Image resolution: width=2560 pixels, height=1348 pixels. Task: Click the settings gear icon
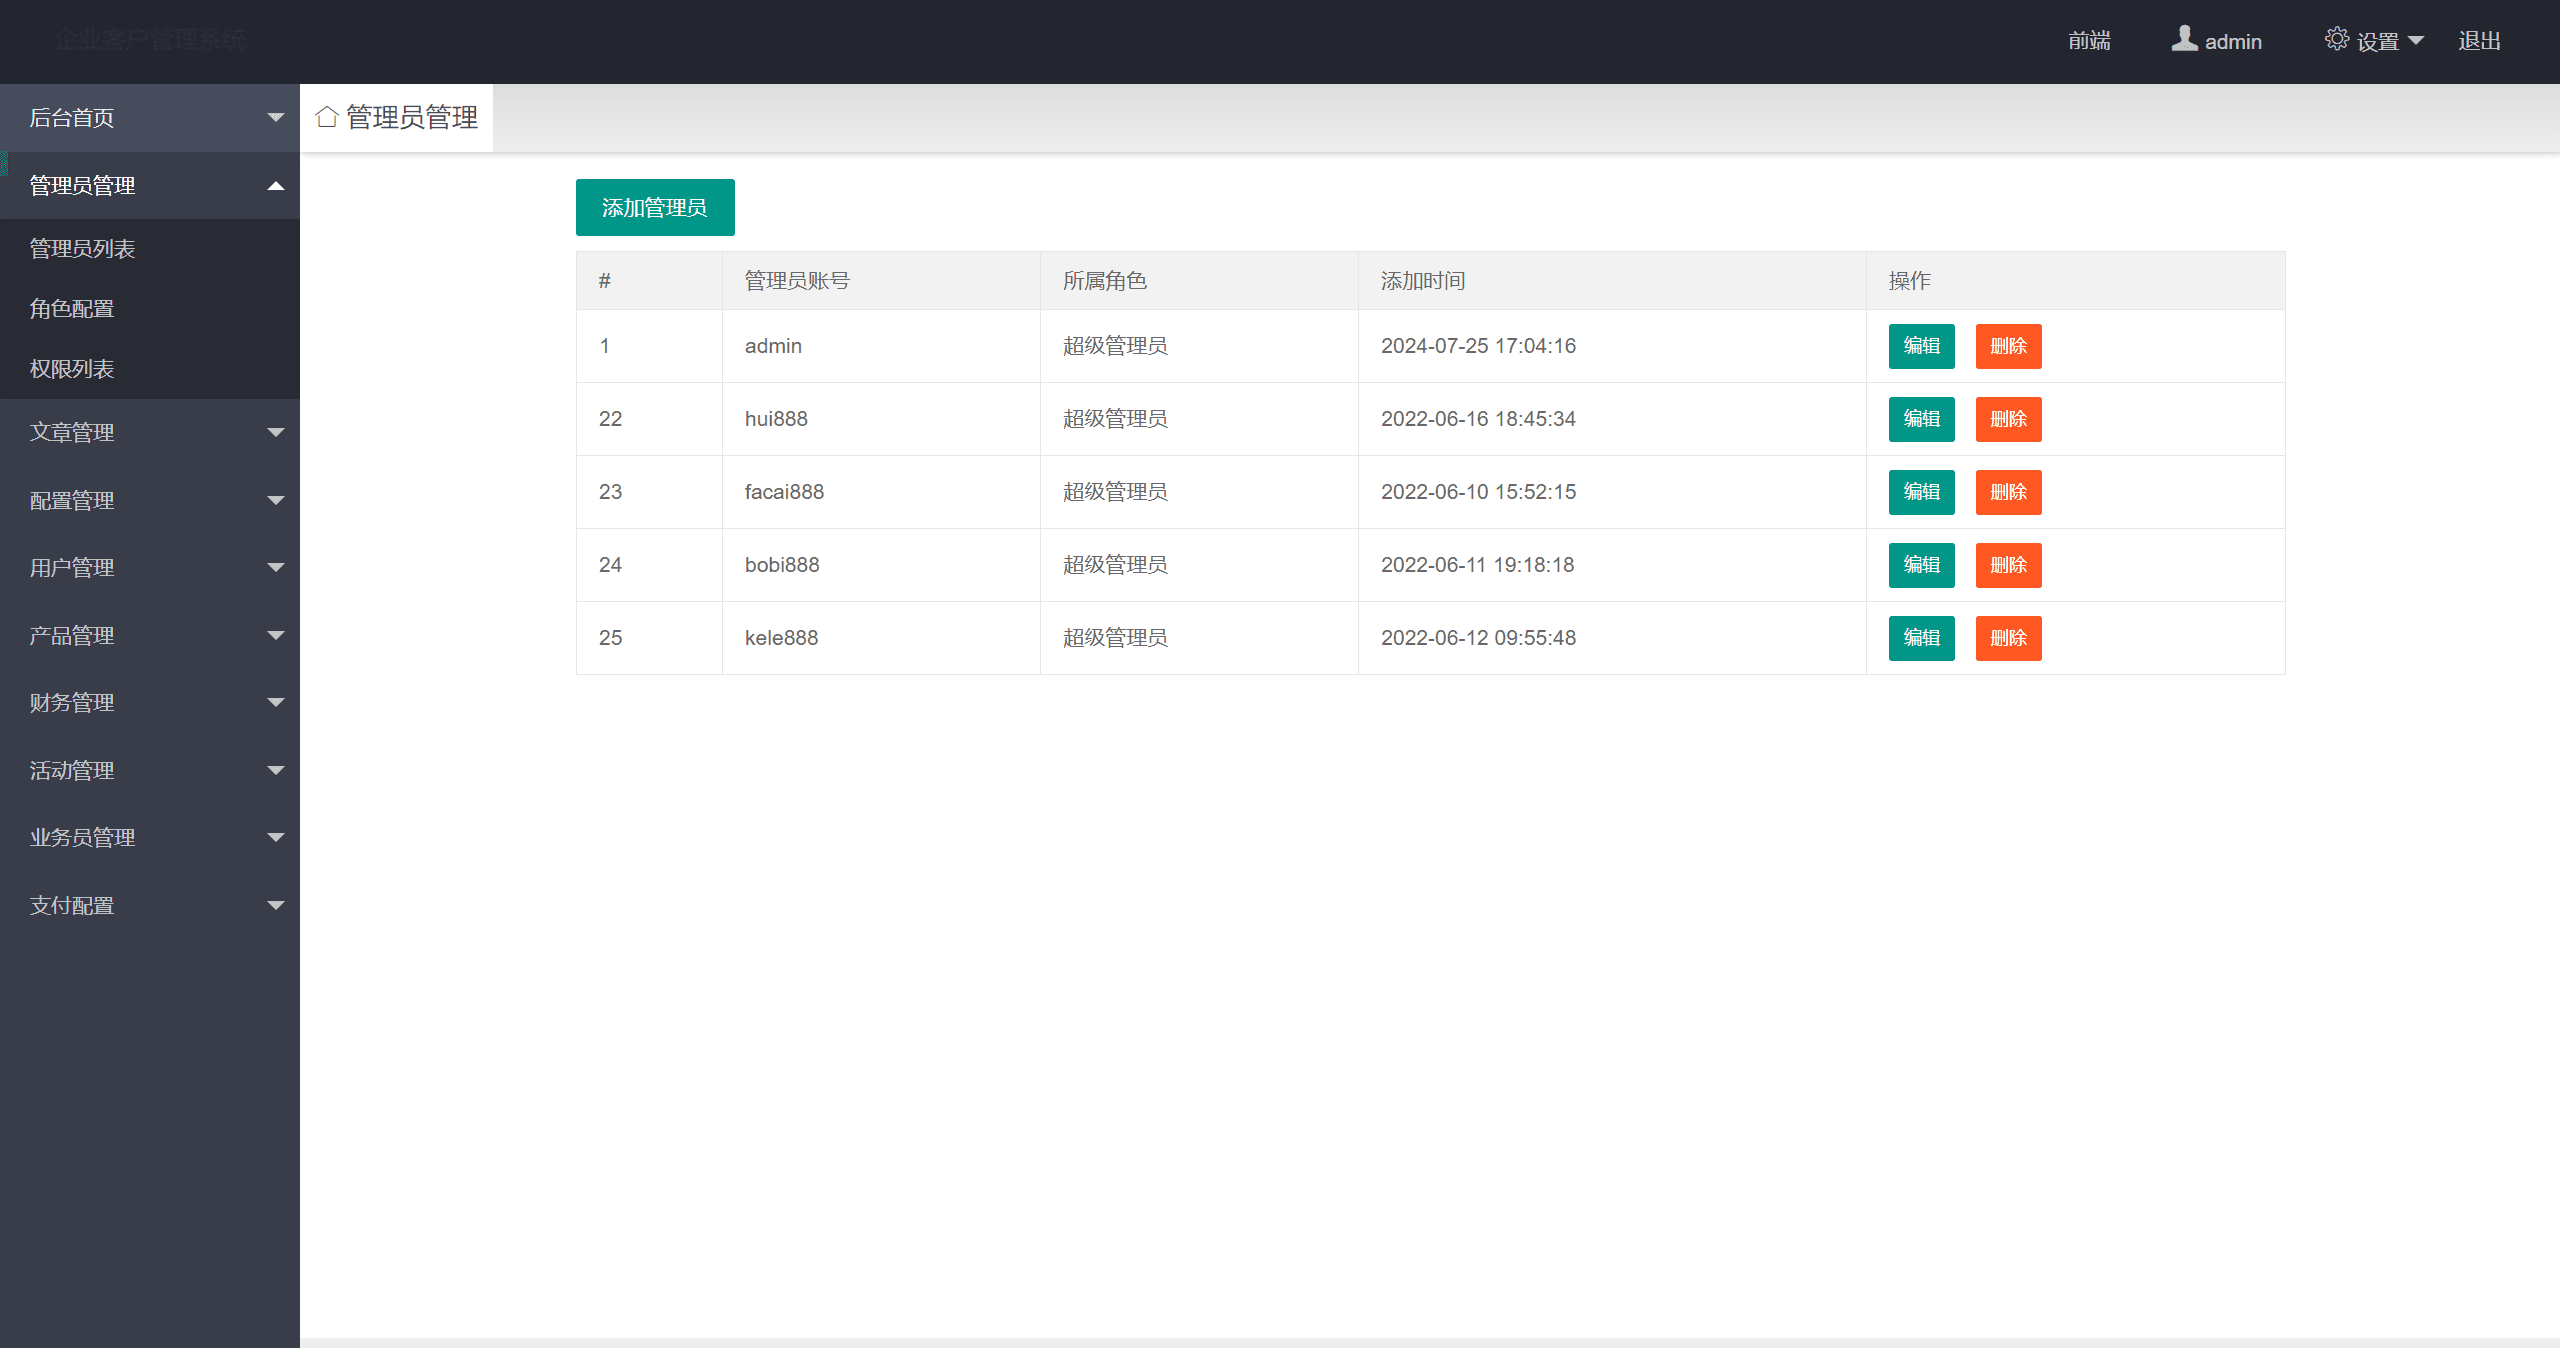click(x=2336, y=39)
